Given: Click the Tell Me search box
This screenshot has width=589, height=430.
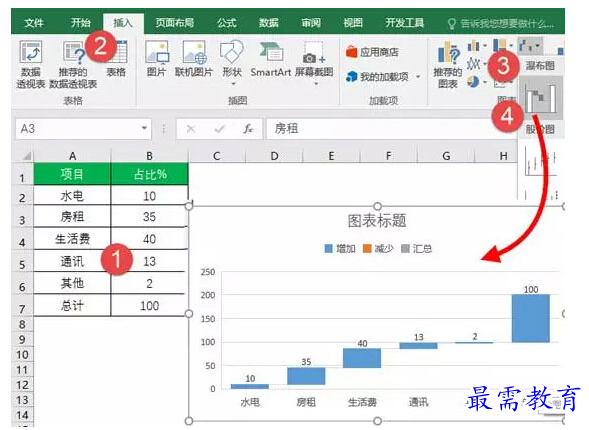Looking at the screenshot, I should (x=501, y=24).
